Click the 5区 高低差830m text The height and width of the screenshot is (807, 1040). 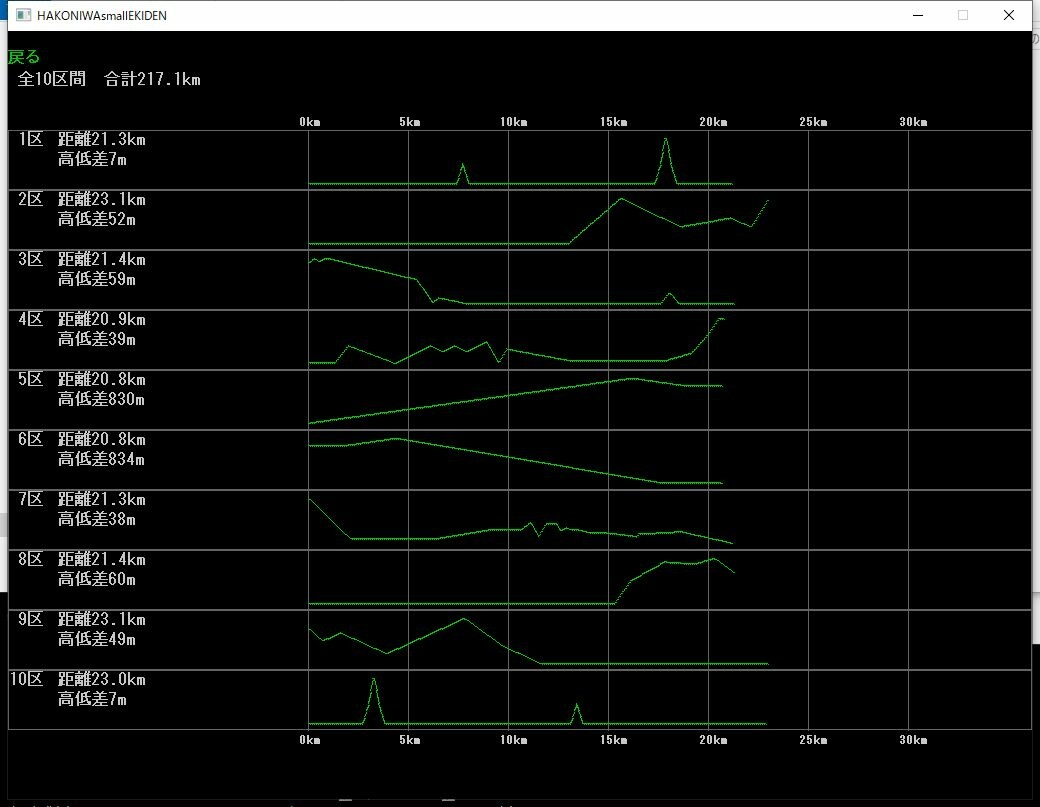[x=101, y=400]
